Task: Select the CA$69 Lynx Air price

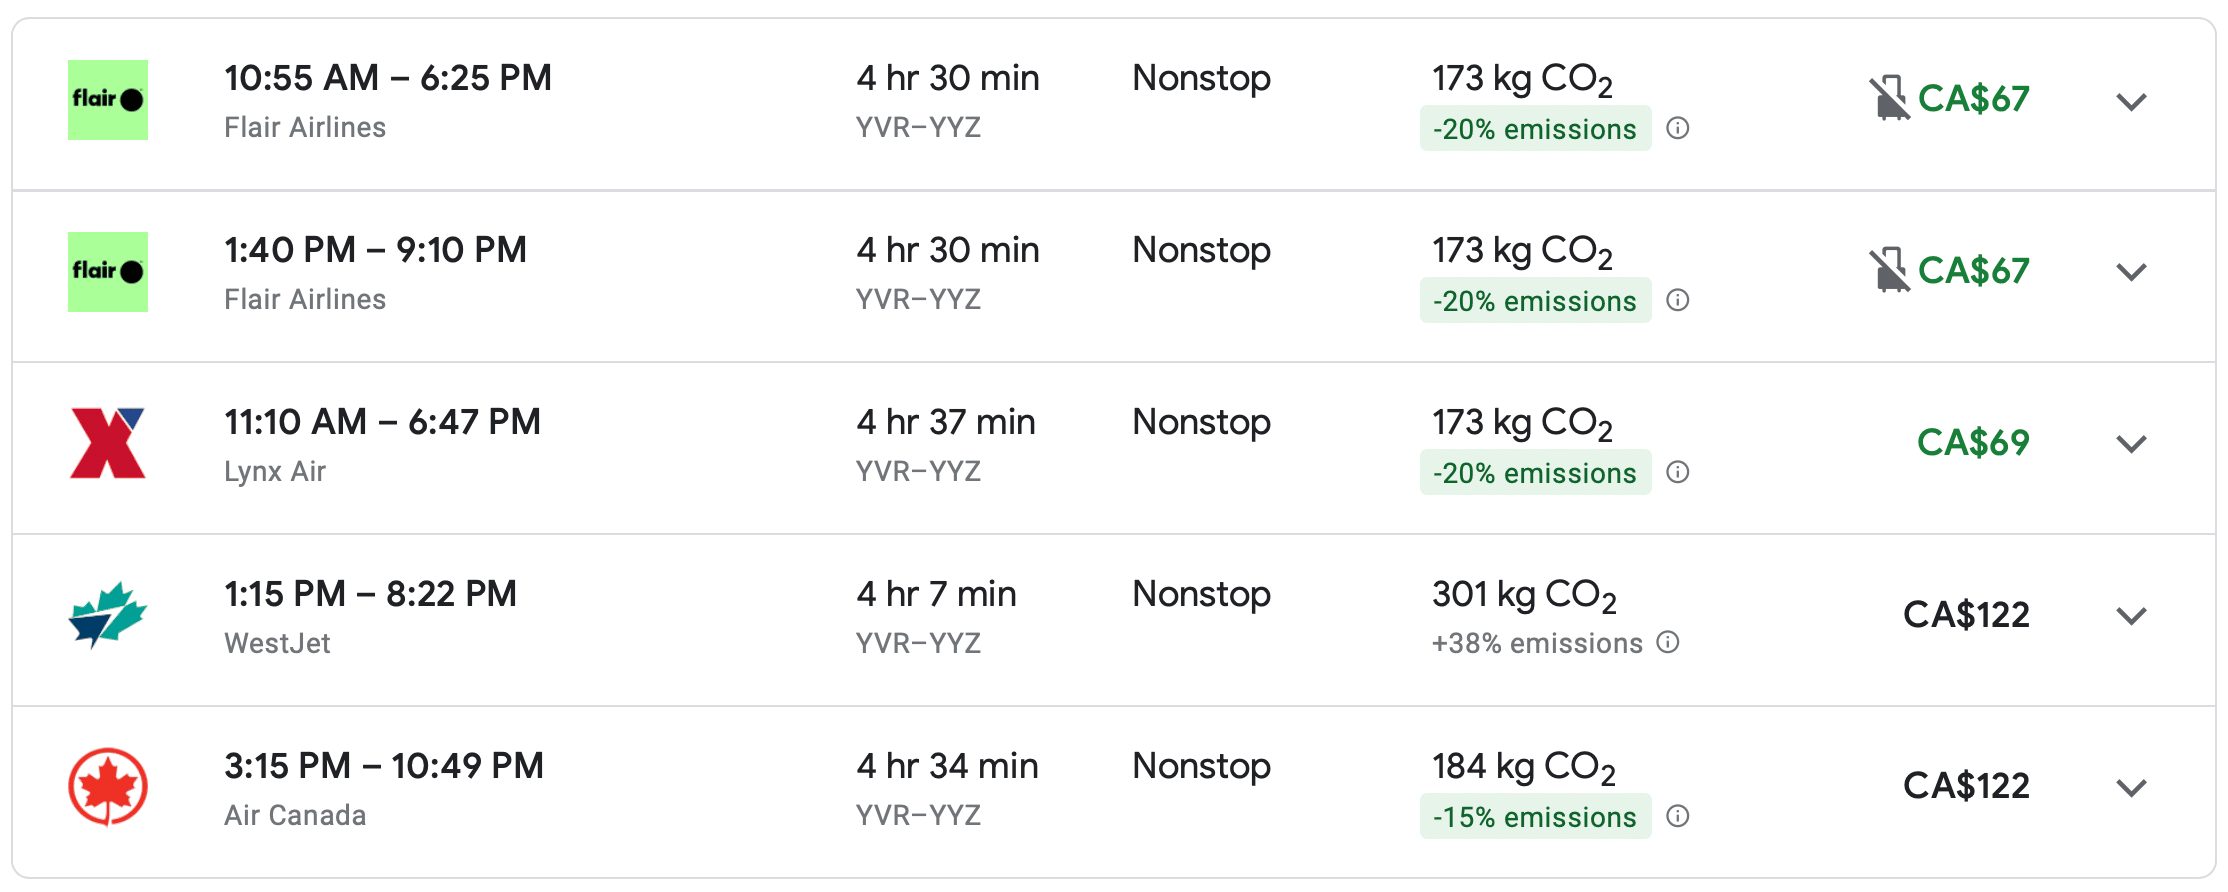Action: [x=1973, y=442]
